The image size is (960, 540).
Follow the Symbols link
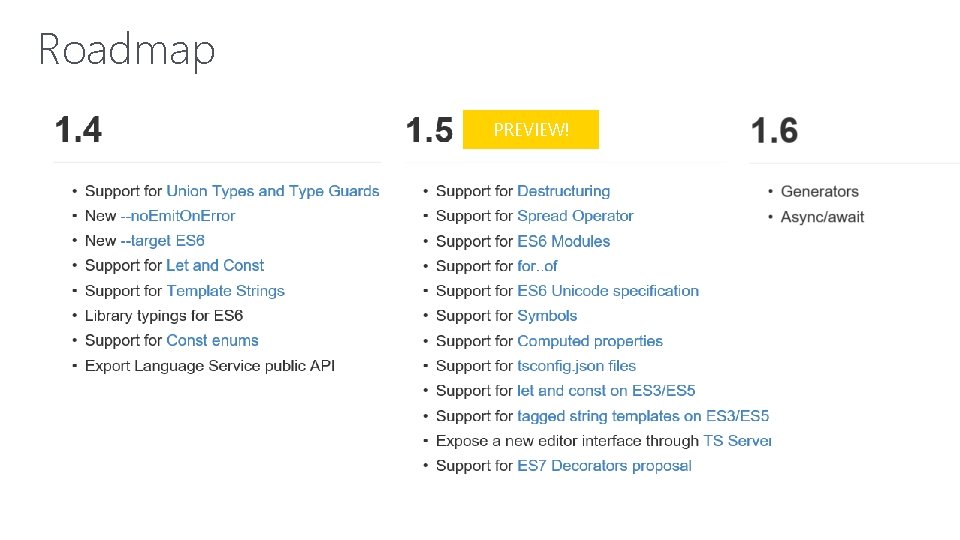547,316
